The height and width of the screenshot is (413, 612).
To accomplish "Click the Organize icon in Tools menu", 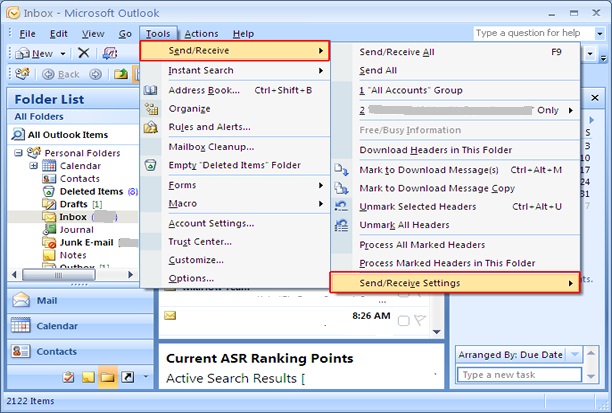I will (x=151, y=109).
